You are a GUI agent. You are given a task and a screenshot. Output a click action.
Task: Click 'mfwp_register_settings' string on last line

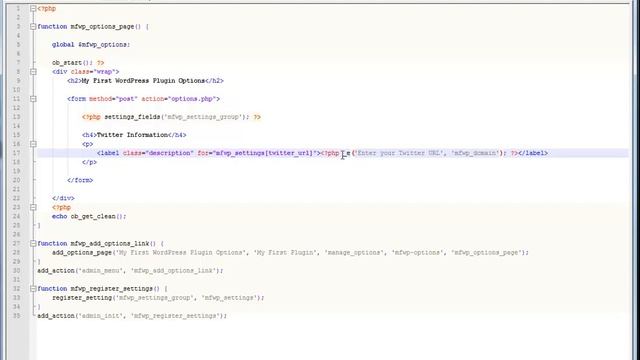[x=175, y=316]
